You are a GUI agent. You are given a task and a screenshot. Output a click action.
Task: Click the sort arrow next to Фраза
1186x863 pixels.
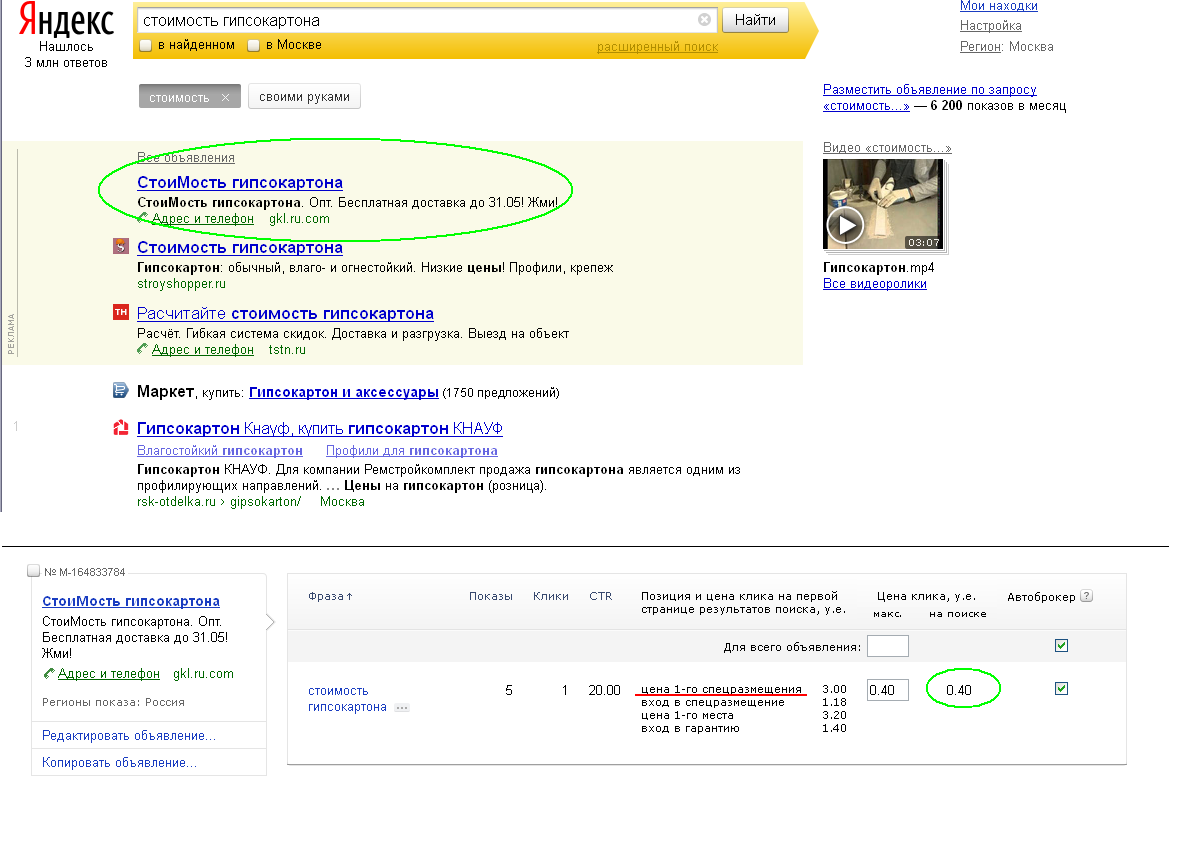(x=349, y=597)
